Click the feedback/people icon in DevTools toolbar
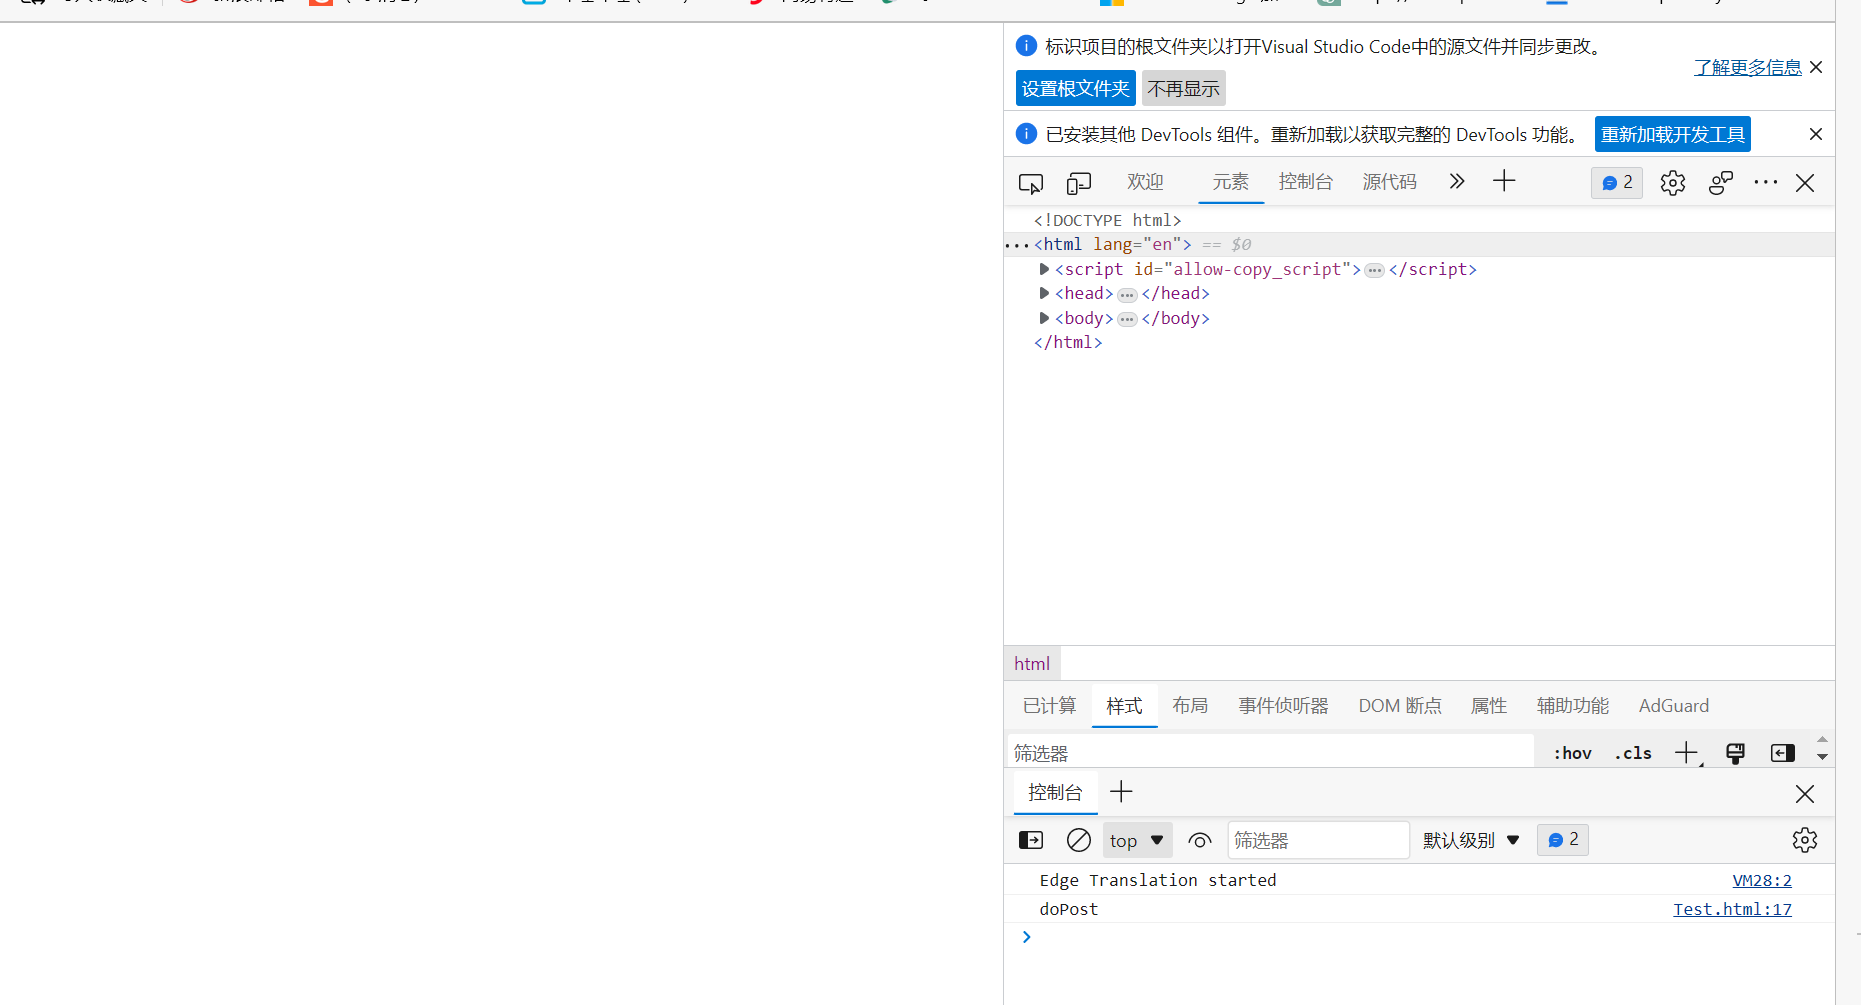Screen dimensions: 1861x1005 (x=1721, y=183)
